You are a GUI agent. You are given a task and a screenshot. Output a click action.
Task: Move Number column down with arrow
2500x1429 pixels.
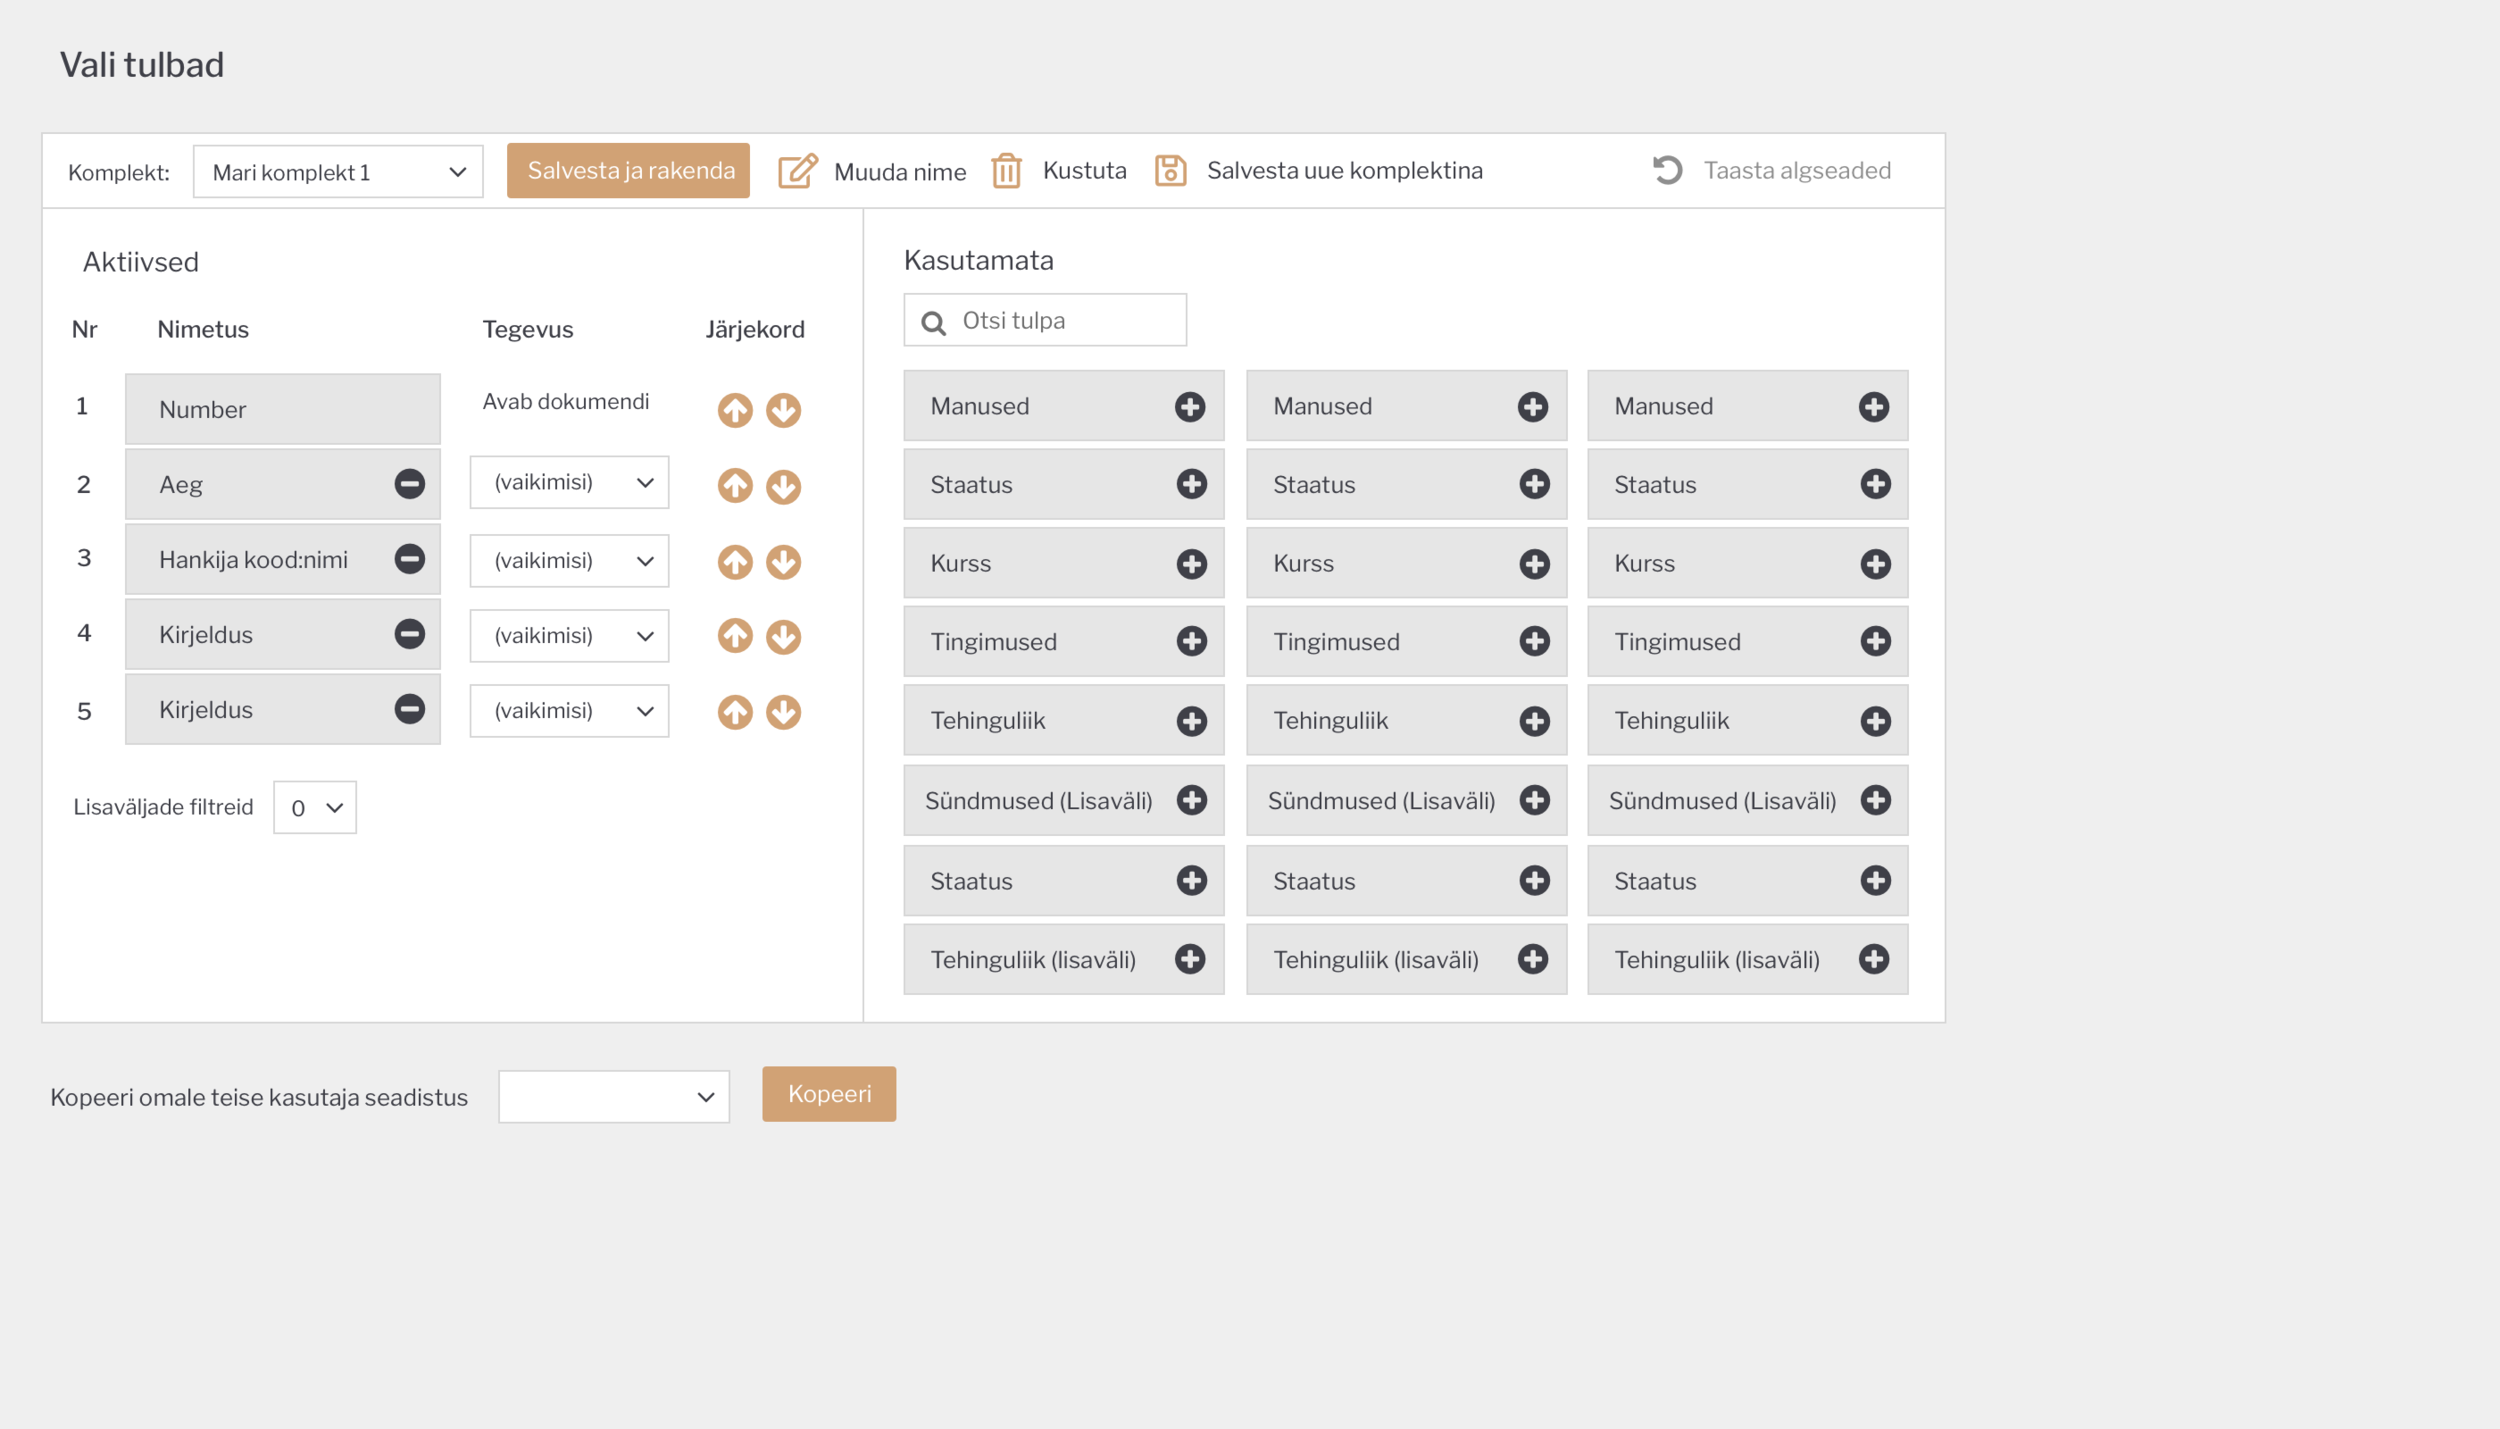click(x=783, y=410)
